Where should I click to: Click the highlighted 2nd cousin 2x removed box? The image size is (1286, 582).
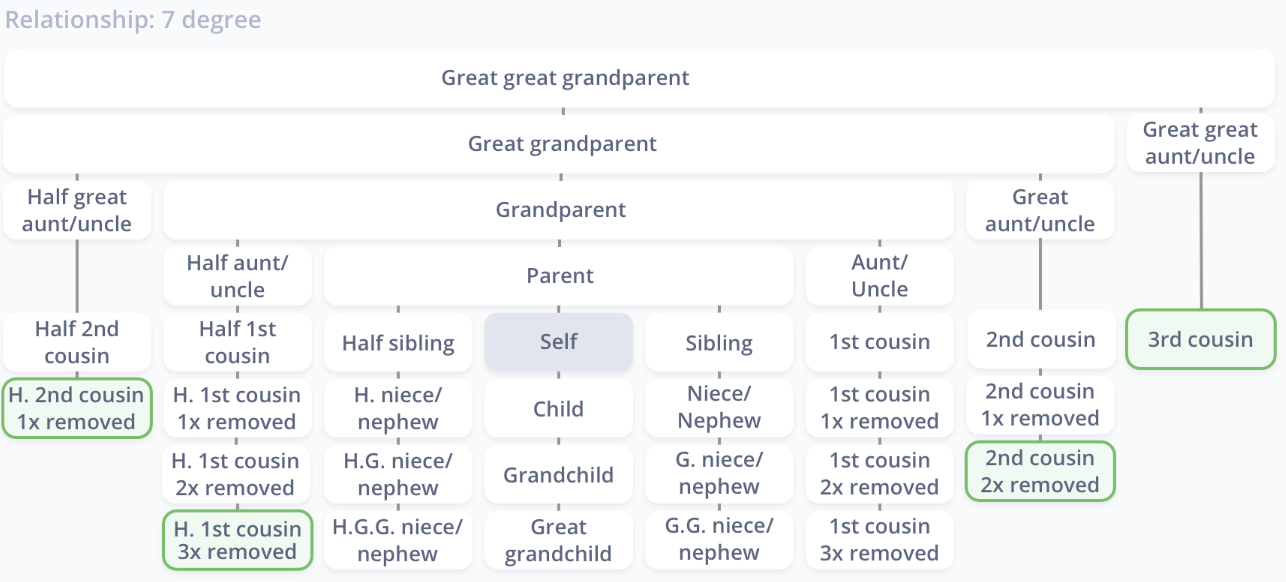(x=1040, y=471)
